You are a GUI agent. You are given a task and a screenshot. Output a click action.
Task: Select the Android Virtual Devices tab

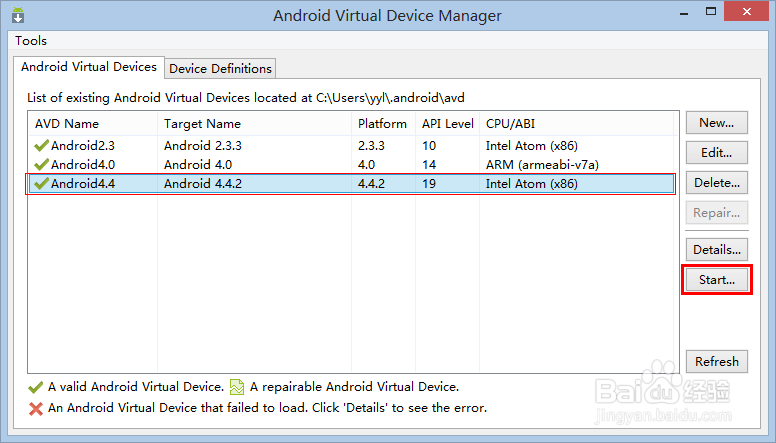pos(89,67)
